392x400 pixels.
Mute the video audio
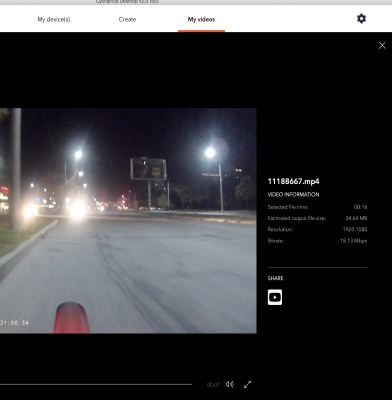[230, 384]
